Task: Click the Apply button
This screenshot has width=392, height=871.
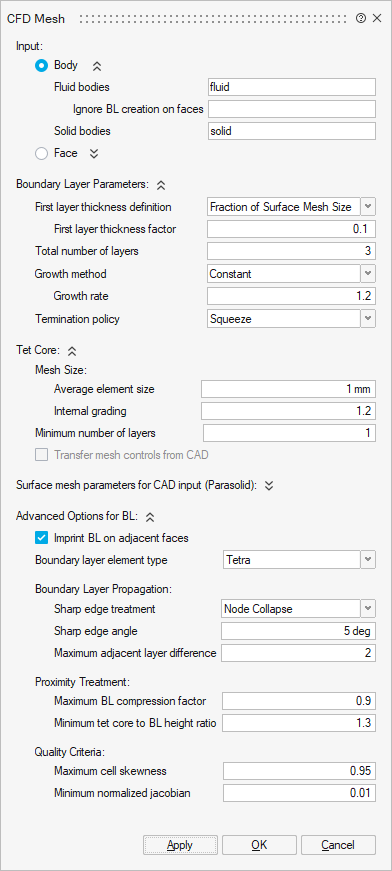Action: [x=180, y=845]
